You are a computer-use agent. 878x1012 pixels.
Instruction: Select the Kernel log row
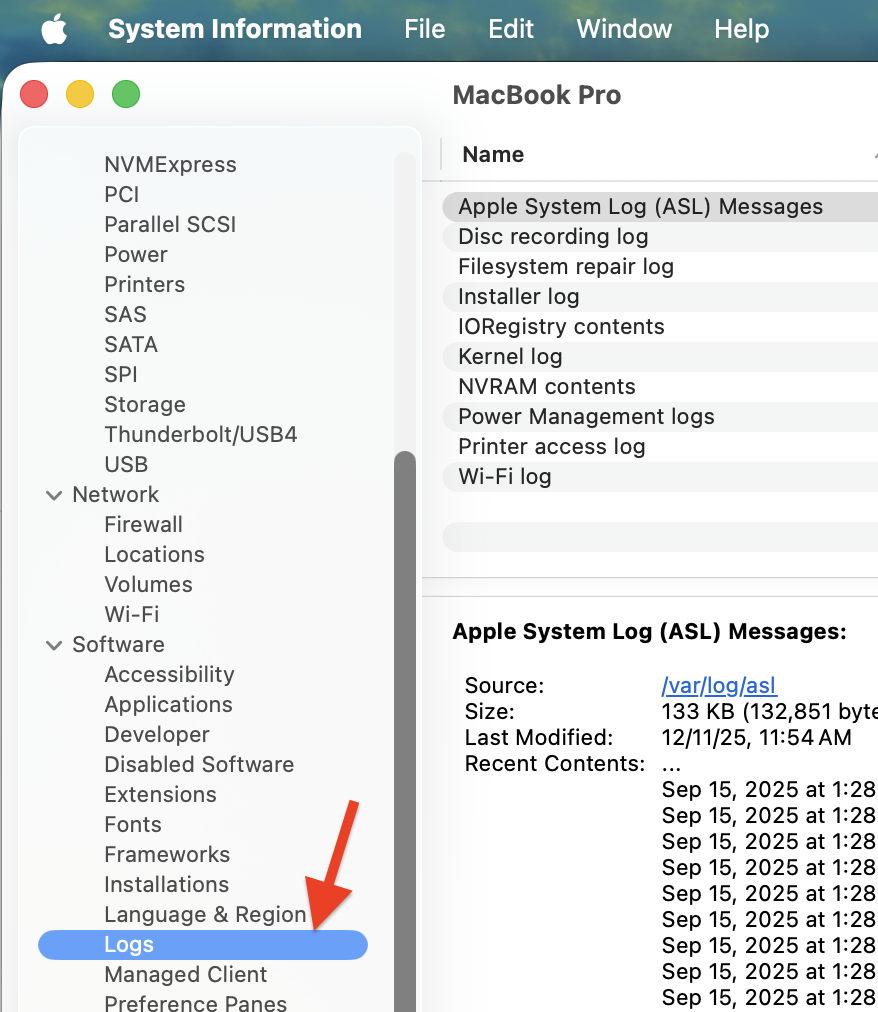click(x=660, y=357)
